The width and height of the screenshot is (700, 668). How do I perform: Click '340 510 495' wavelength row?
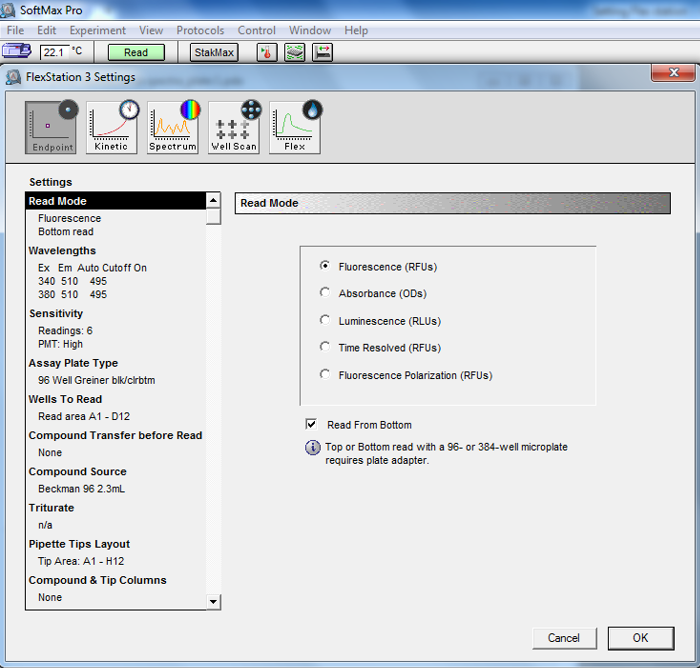tap(72, 281)
